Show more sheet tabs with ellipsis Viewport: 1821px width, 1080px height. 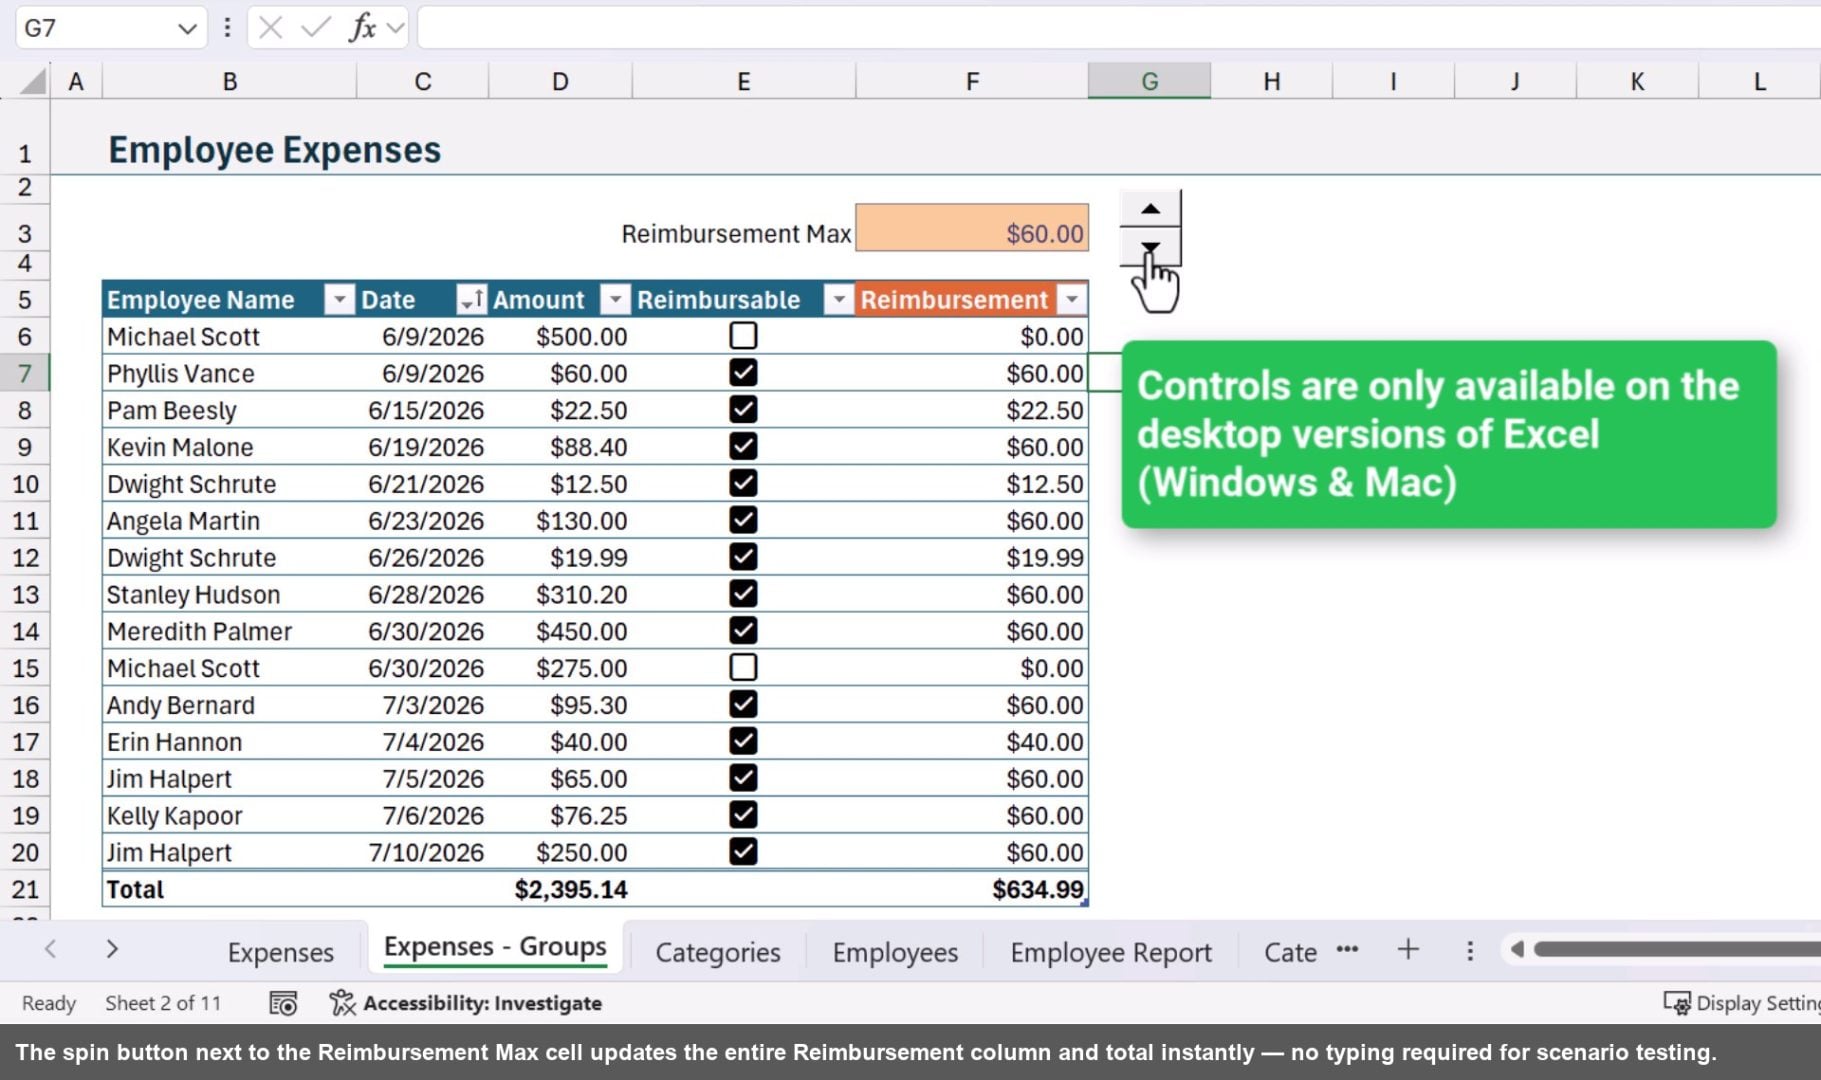pyautogui.click(x=1347, y=949)
